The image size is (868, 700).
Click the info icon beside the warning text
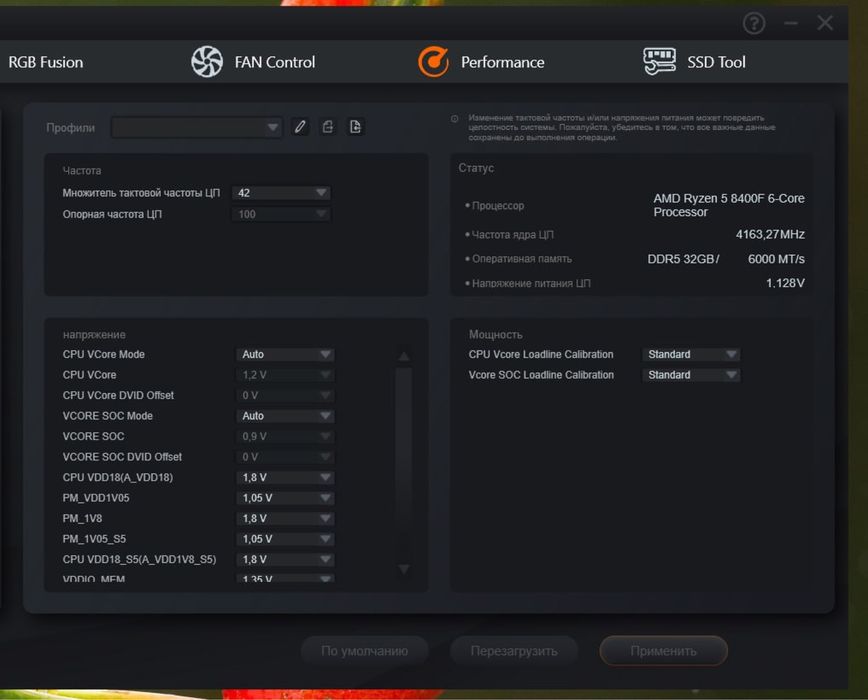pyautogui.click(x=454, y=118)
